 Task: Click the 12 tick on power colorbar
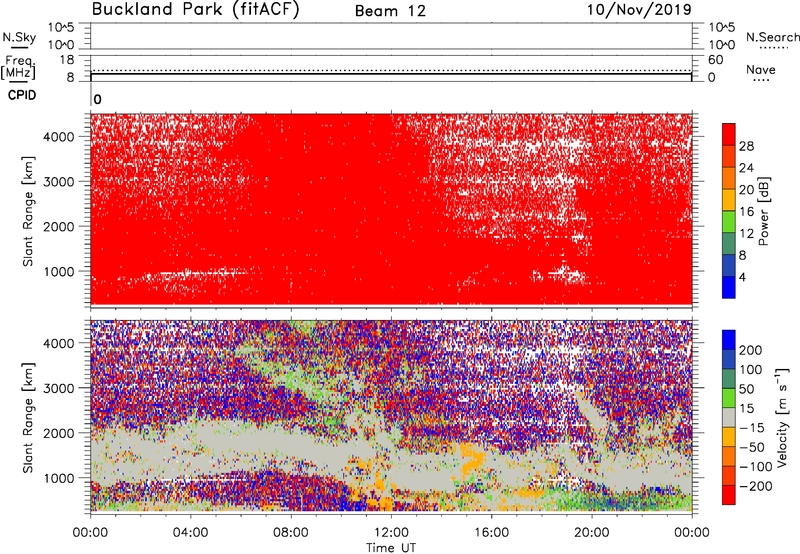746,233
